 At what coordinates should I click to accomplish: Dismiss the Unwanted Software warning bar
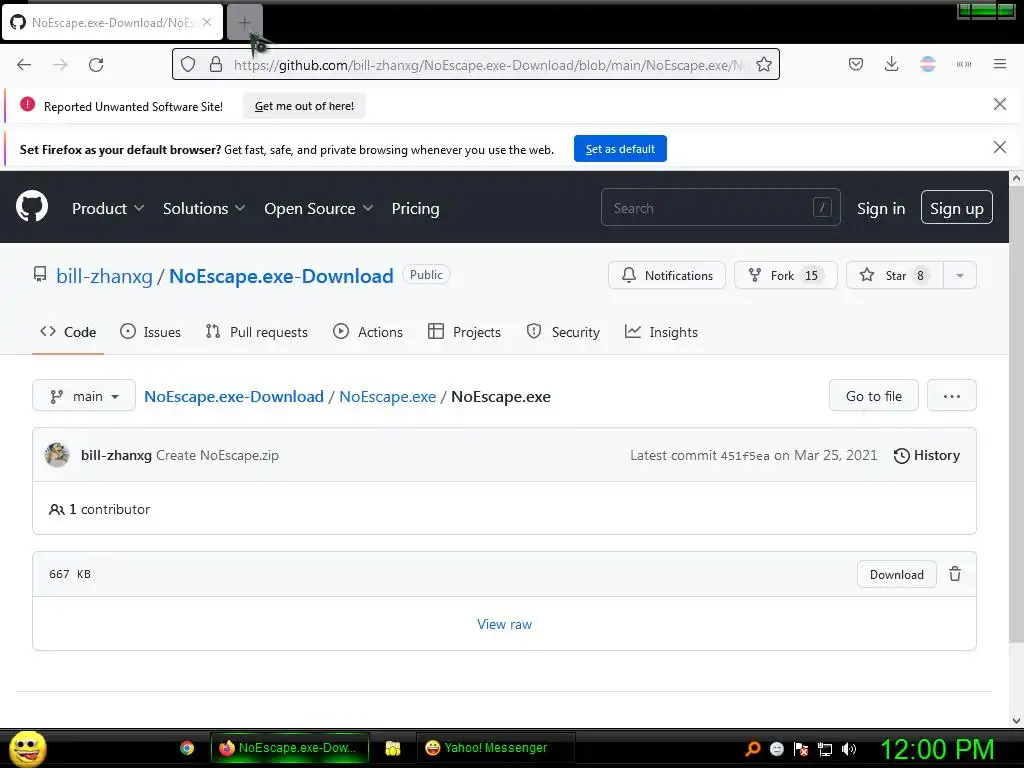(1000, 104)
